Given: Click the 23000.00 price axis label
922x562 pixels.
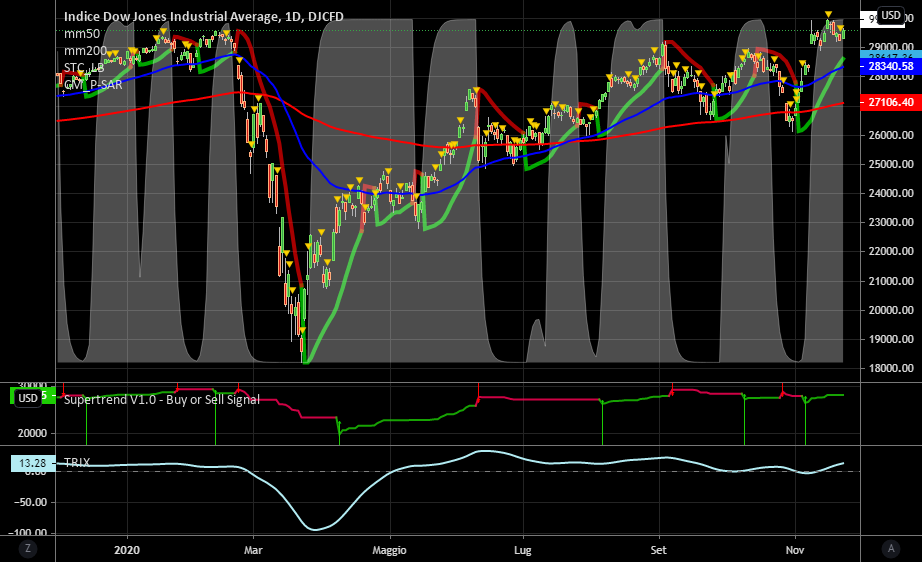Looking at the screenshot, I should (891, 222).
